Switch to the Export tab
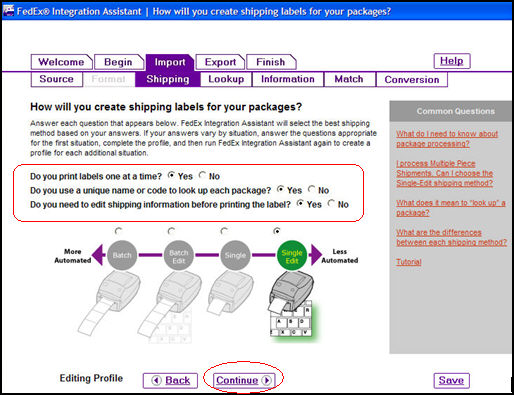The width and height of the screenshot is (514, 395). point(220,62)
